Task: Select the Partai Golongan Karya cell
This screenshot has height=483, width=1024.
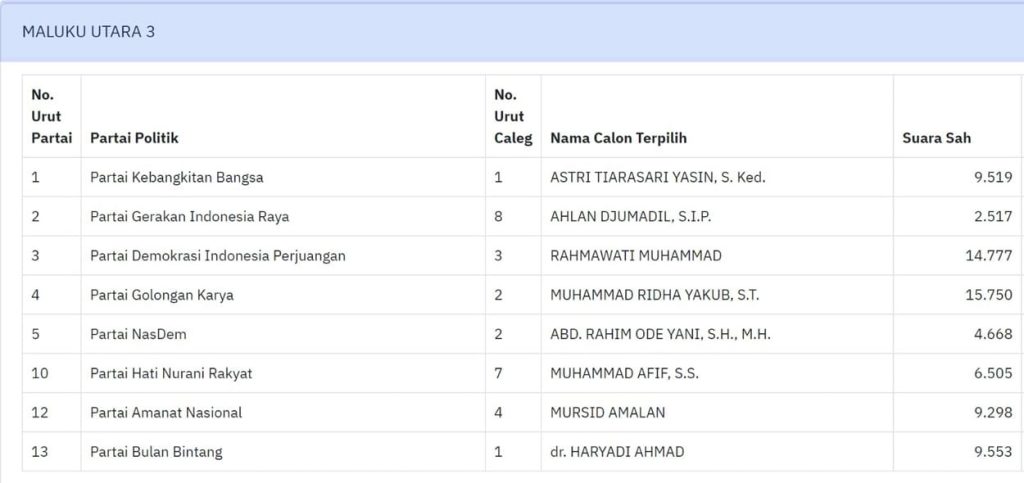Action: click(161, 295)
